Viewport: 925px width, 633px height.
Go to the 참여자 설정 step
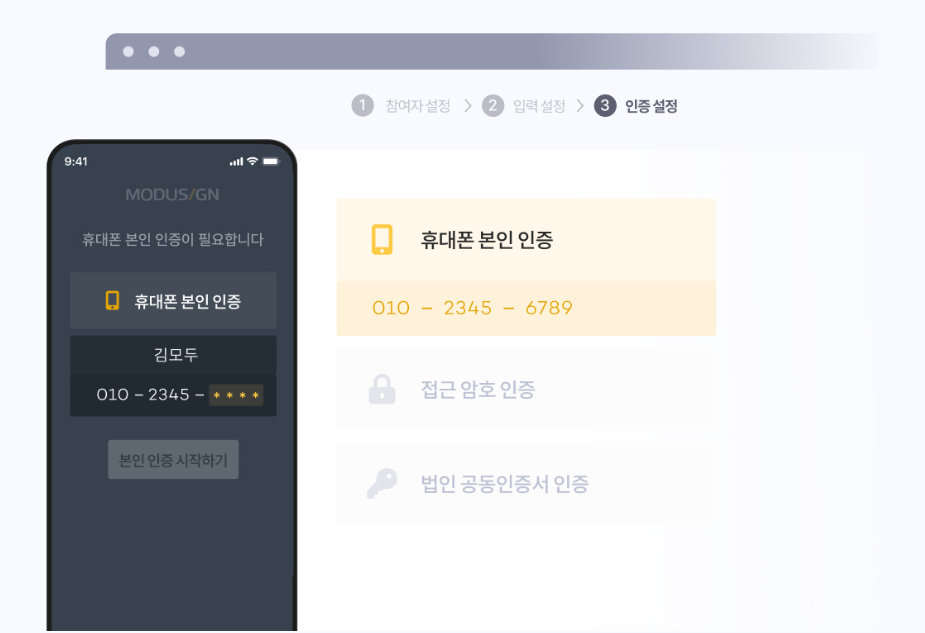418,106
